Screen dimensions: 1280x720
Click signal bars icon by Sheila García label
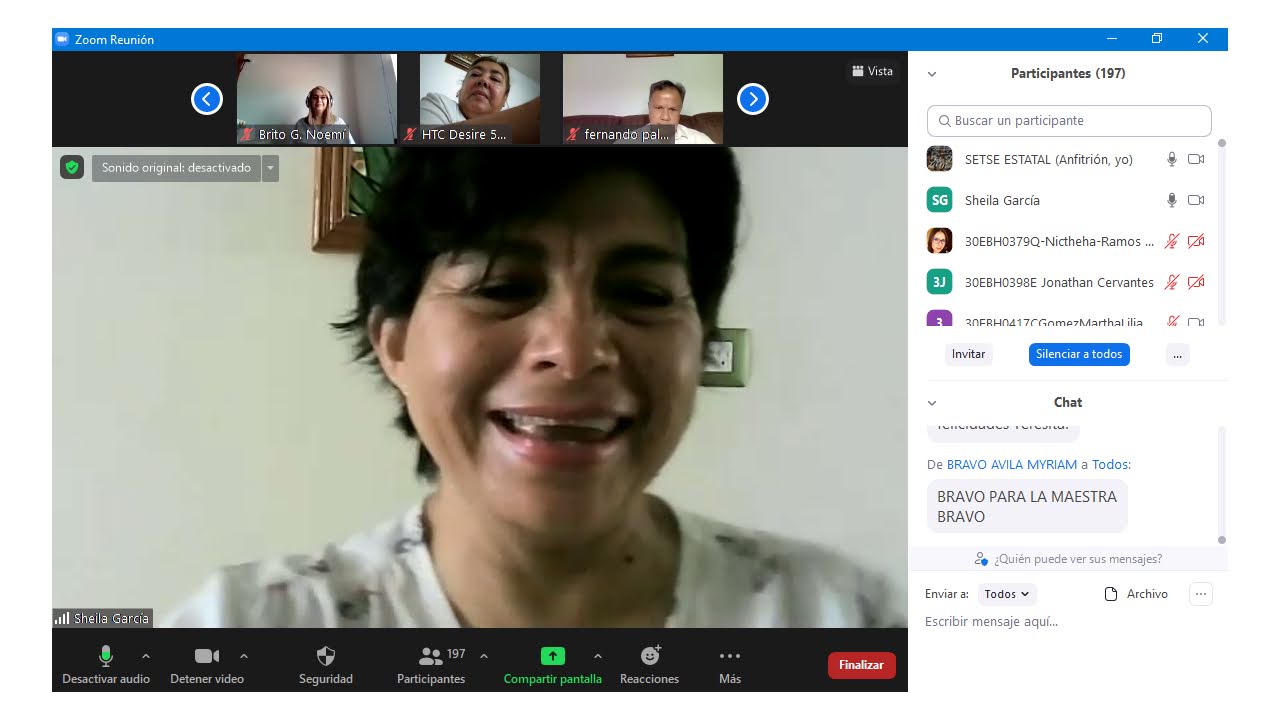tap(62, 619)
